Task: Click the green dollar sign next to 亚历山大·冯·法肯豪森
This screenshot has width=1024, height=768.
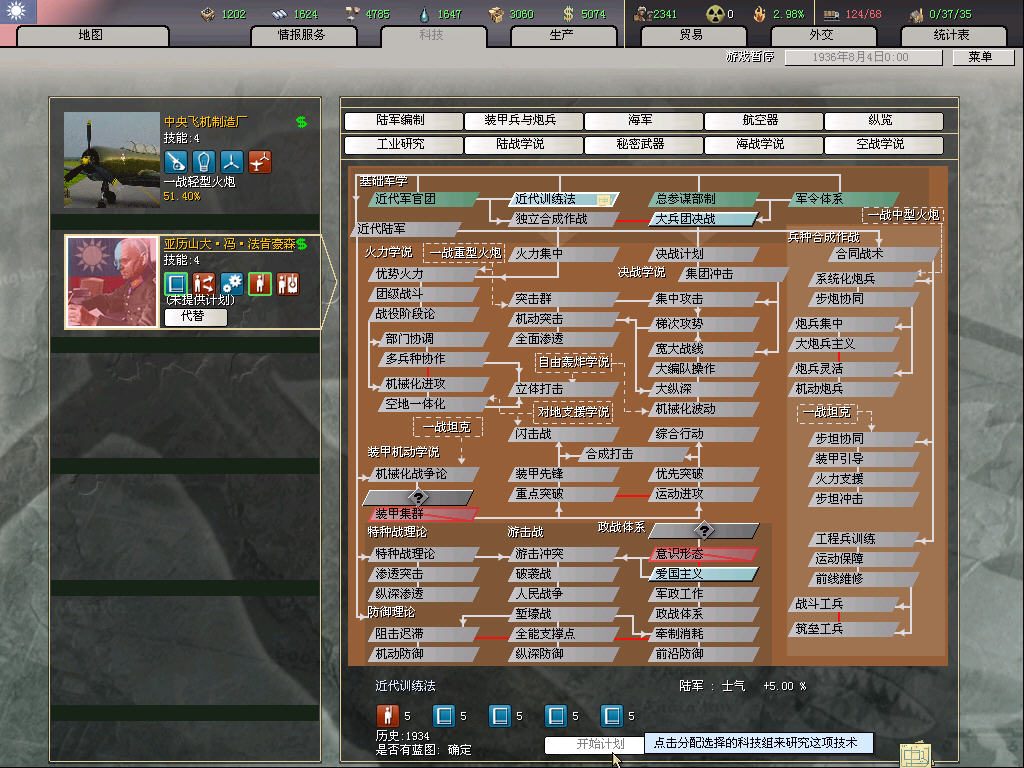Action: (301, 244)
